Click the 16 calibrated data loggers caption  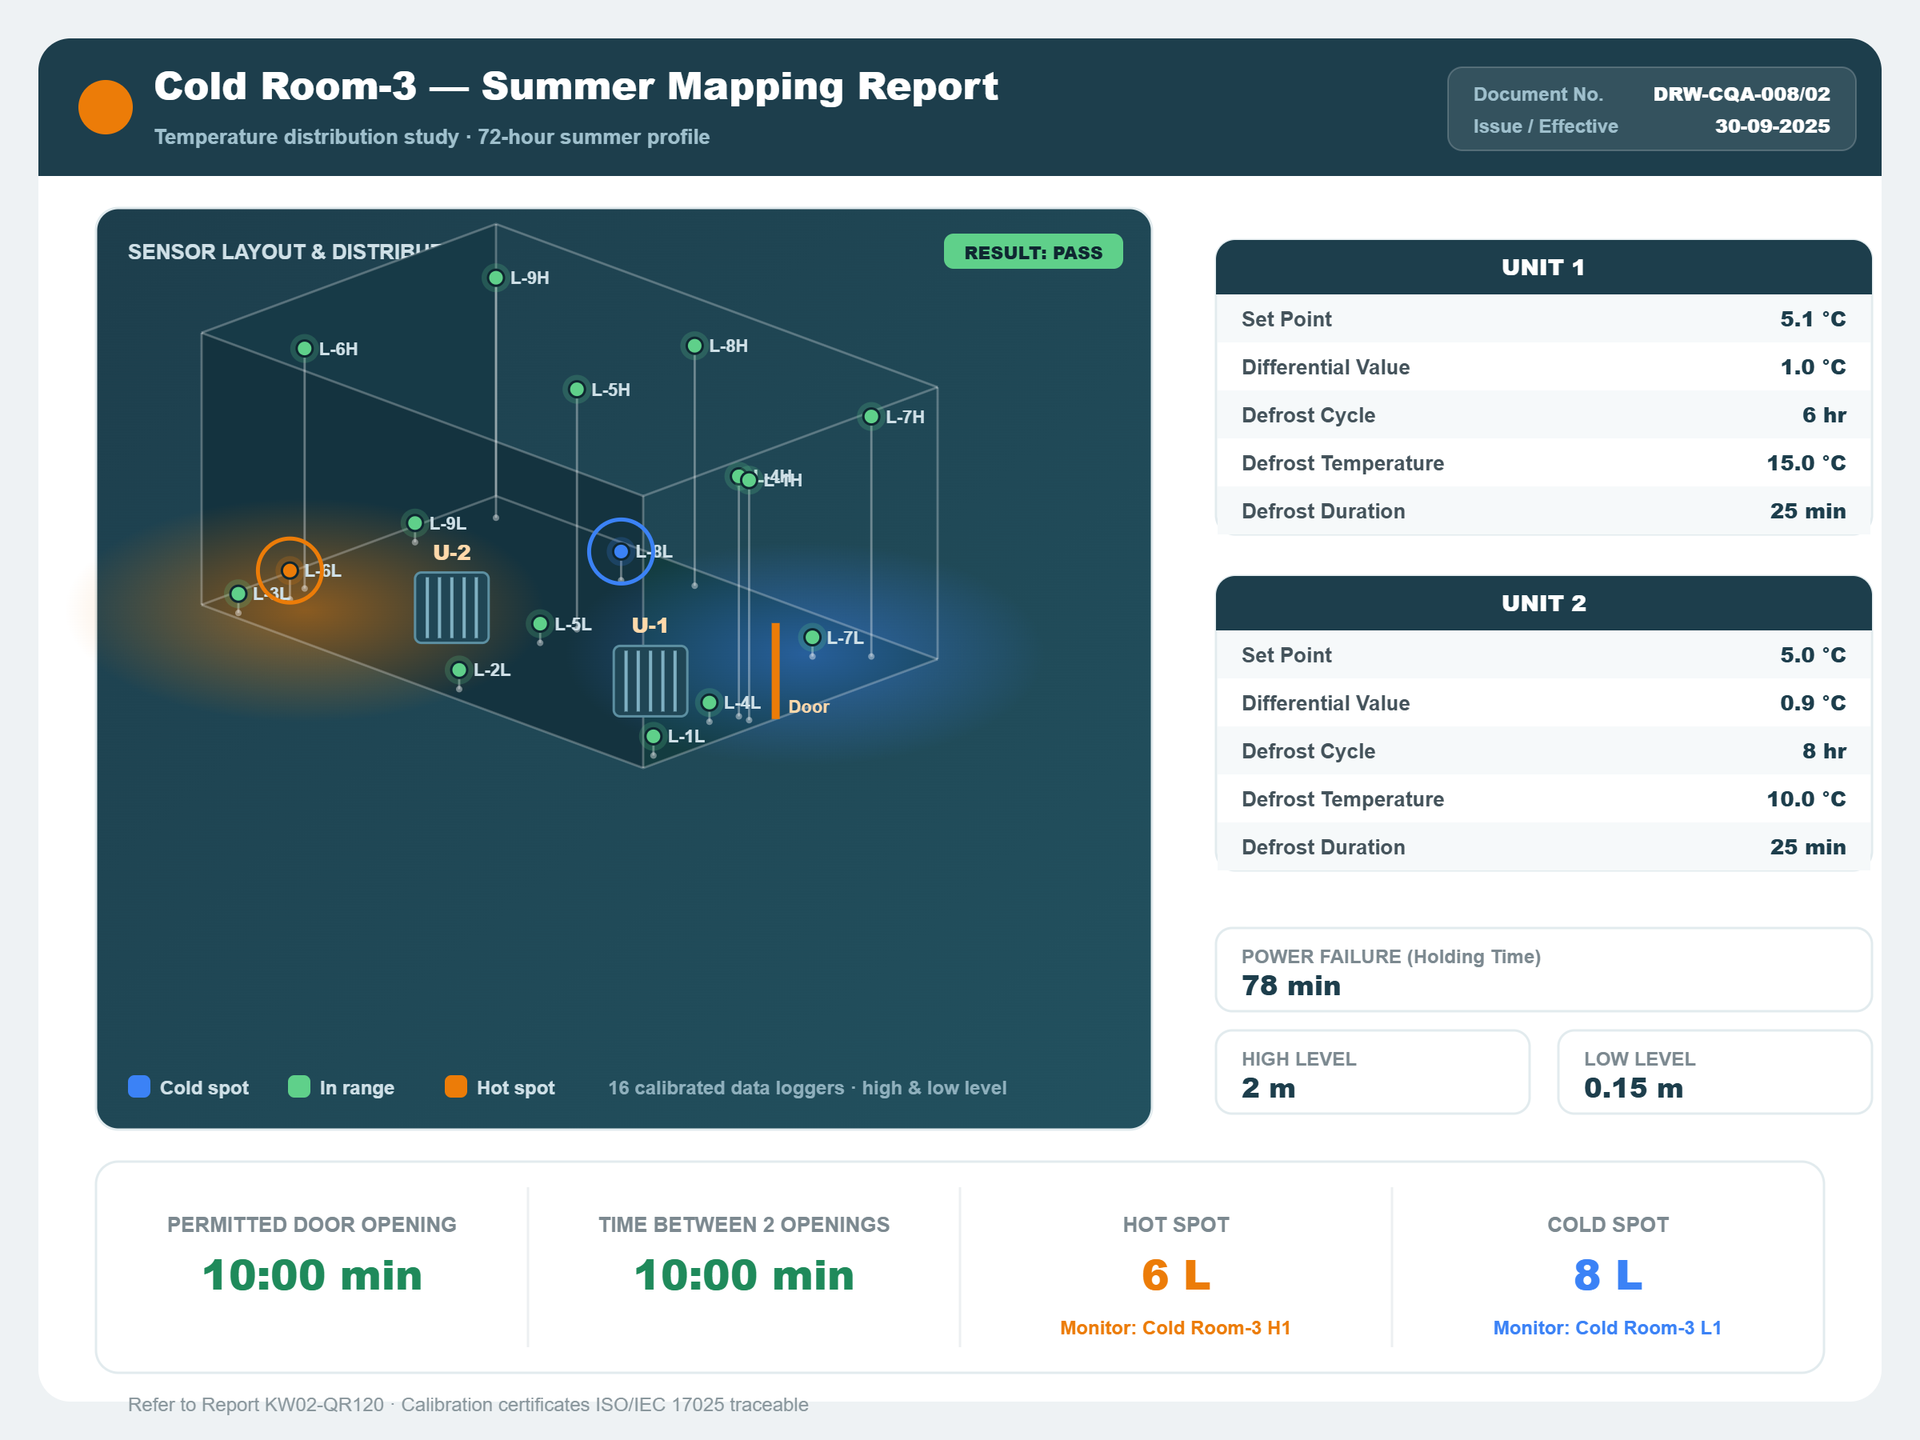(807, 1088)
